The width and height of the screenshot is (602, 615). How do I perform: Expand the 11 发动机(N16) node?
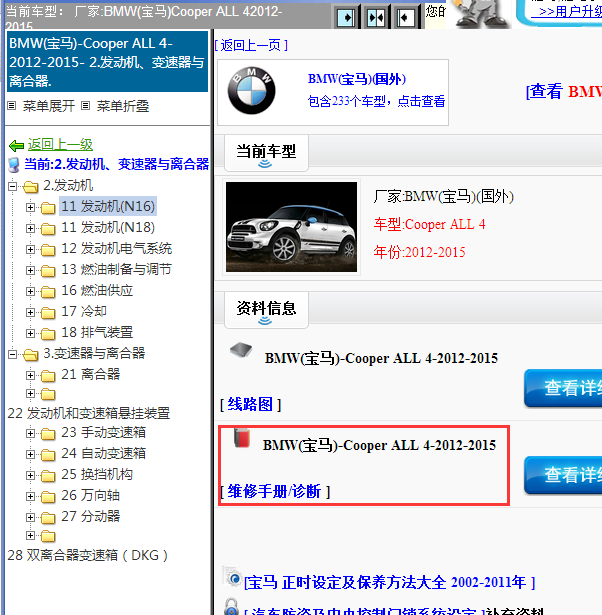click(30, 207)
